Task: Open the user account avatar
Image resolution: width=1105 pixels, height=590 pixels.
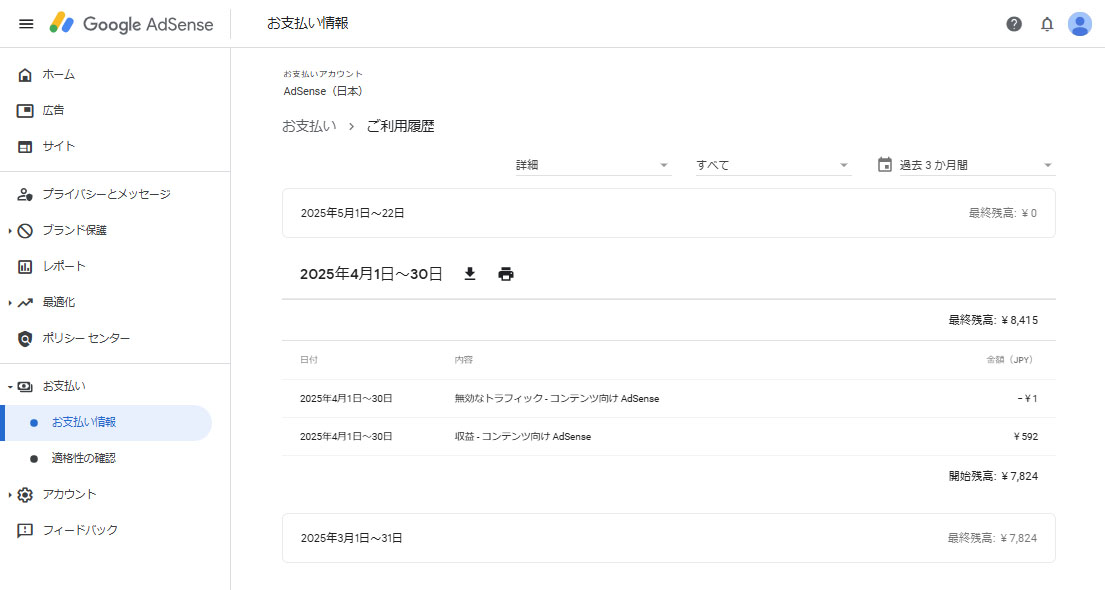Action: click(1079, 24)
